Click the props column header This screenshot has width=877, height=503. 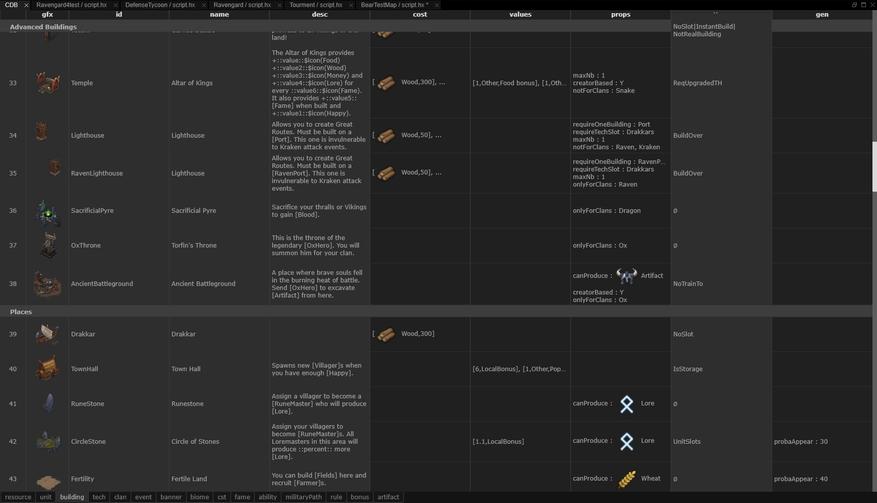pyautogui.click(x=620, y=15)
